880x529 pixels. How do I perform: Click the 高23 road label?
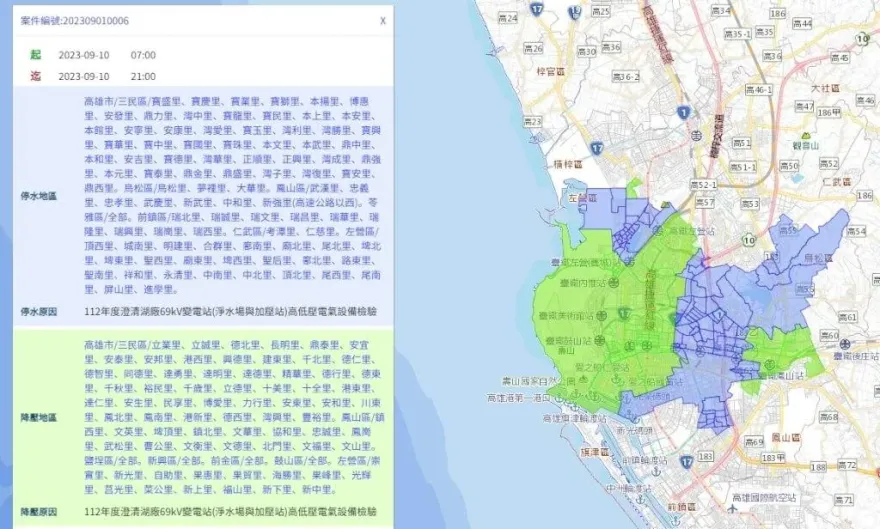tap(533, 121)
